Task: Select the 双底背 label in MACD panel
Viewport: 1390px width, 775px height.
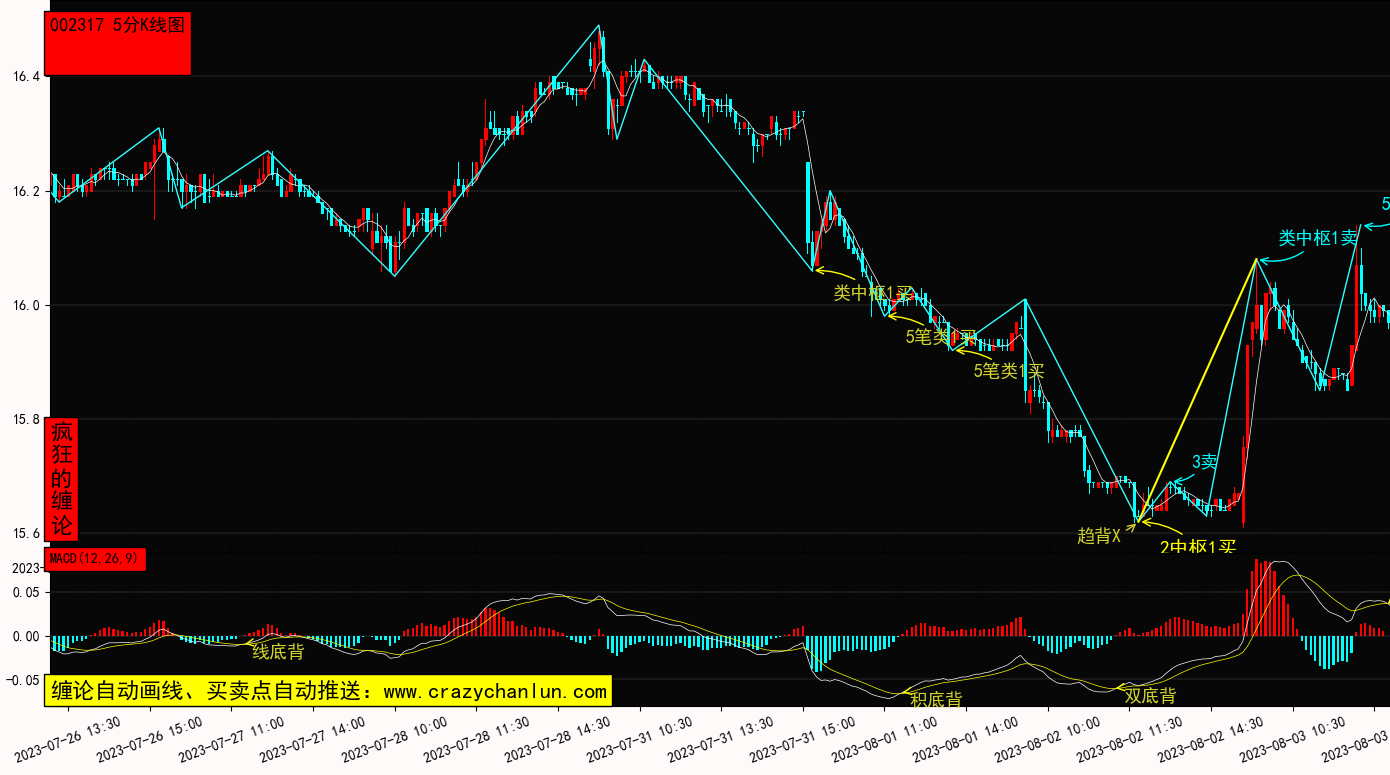Action: pos(1150,696)
